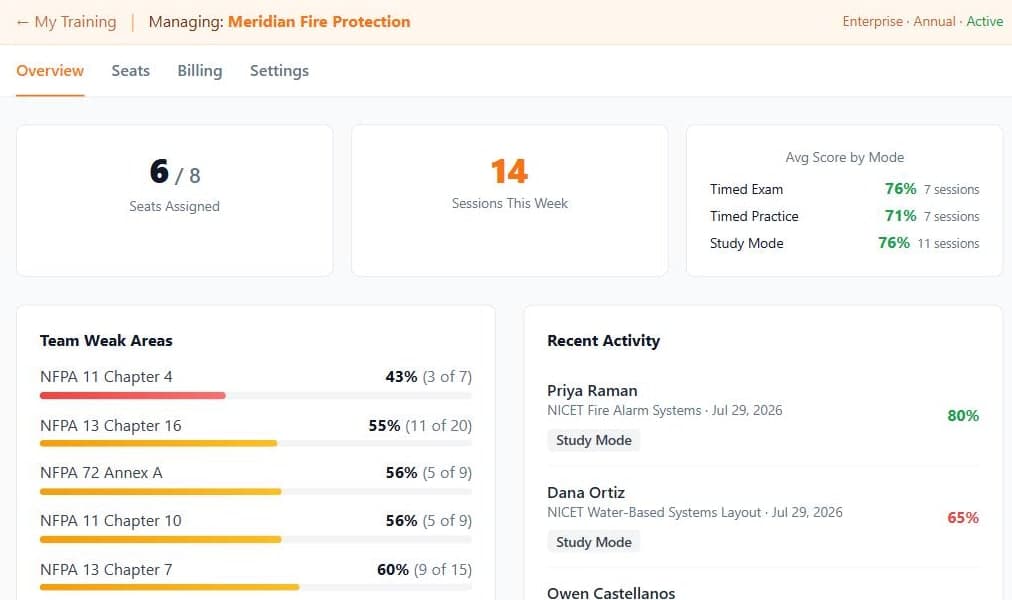Select Dana Ortiz's activity entry
Screen dimensions: 1012x600
click(x=763, y=517)
